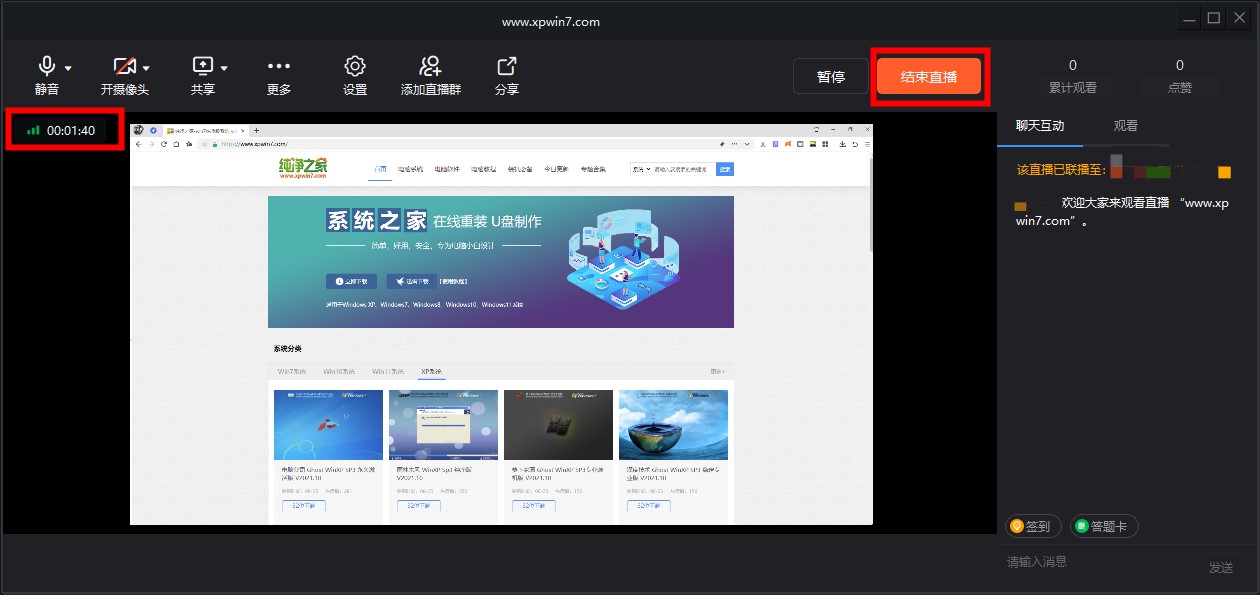Click the 签到 check-in button
This screenshot has height=595, width=1260.
click(x=1033, y=526)
